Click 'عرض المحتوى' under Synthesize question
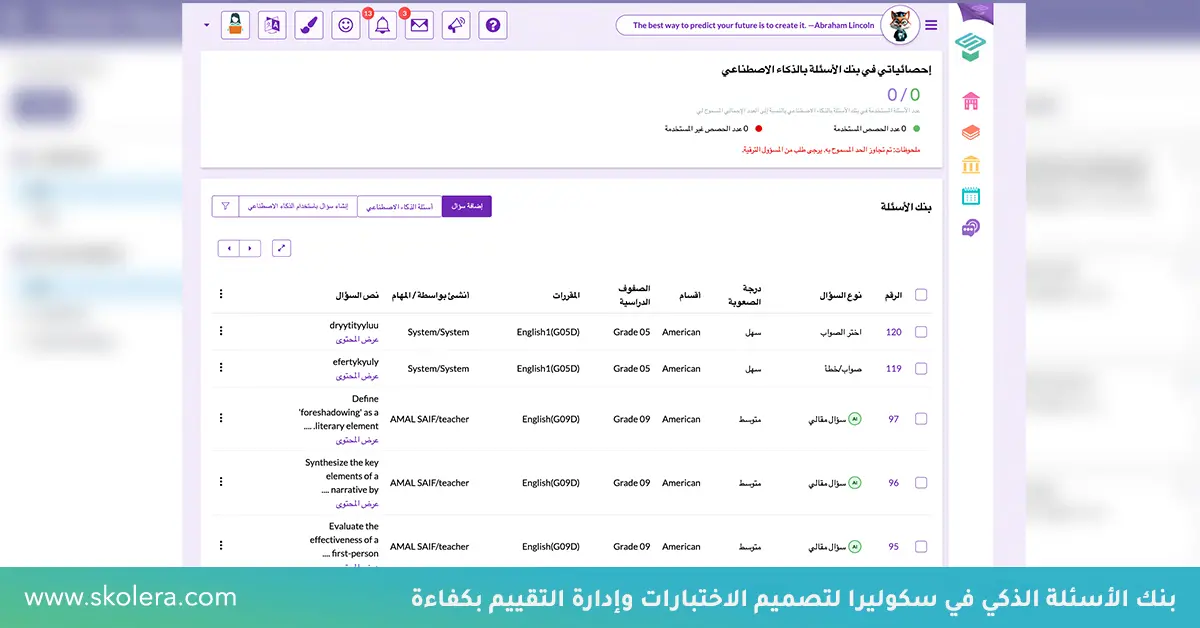Screen dimensions: 1200x628 coord(357,504)
